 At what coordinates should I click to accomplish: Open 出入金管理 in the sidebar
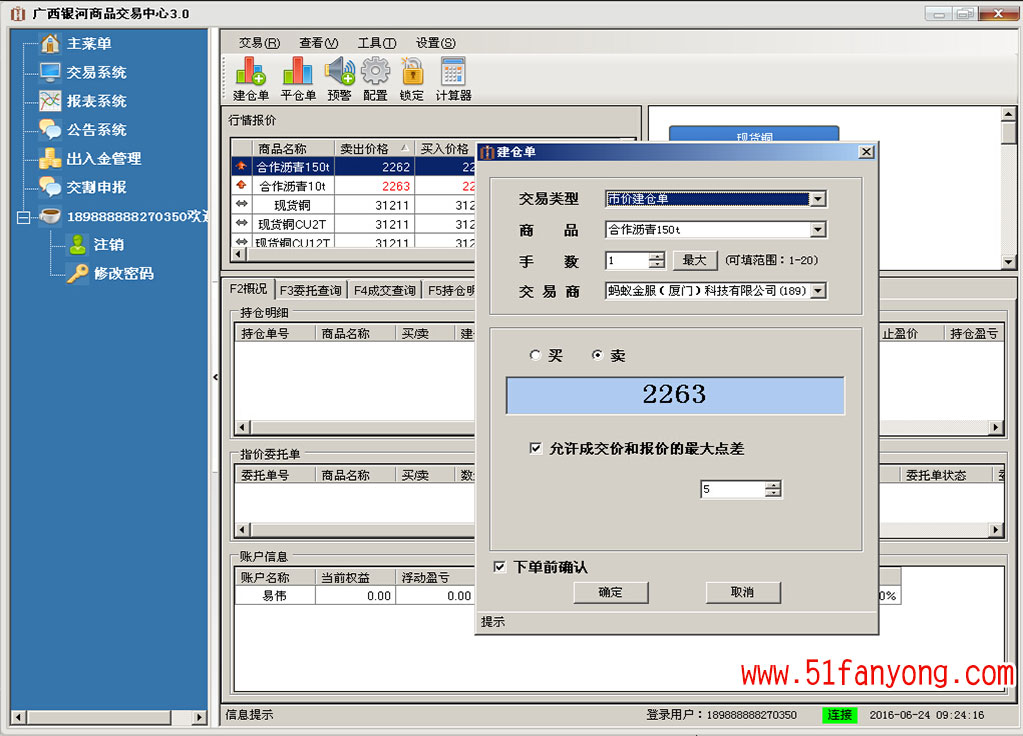pyautogui.click(x=103, y=158)
